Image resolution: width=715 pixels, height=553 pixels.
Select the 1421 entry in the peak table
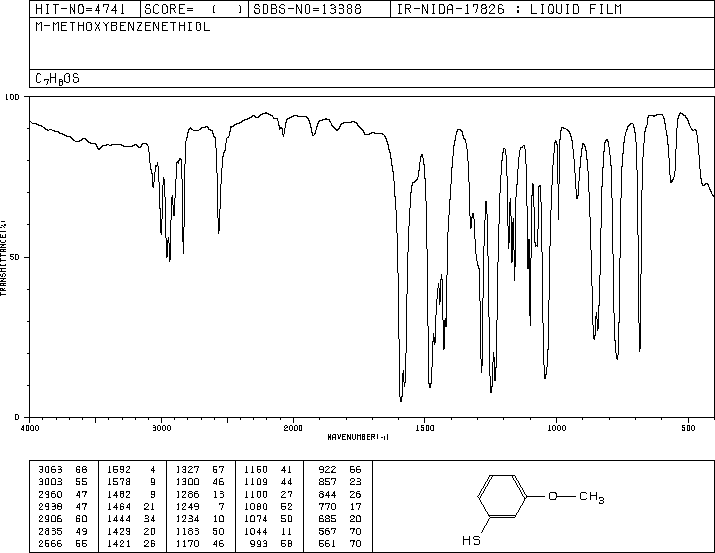click(119, 543)
